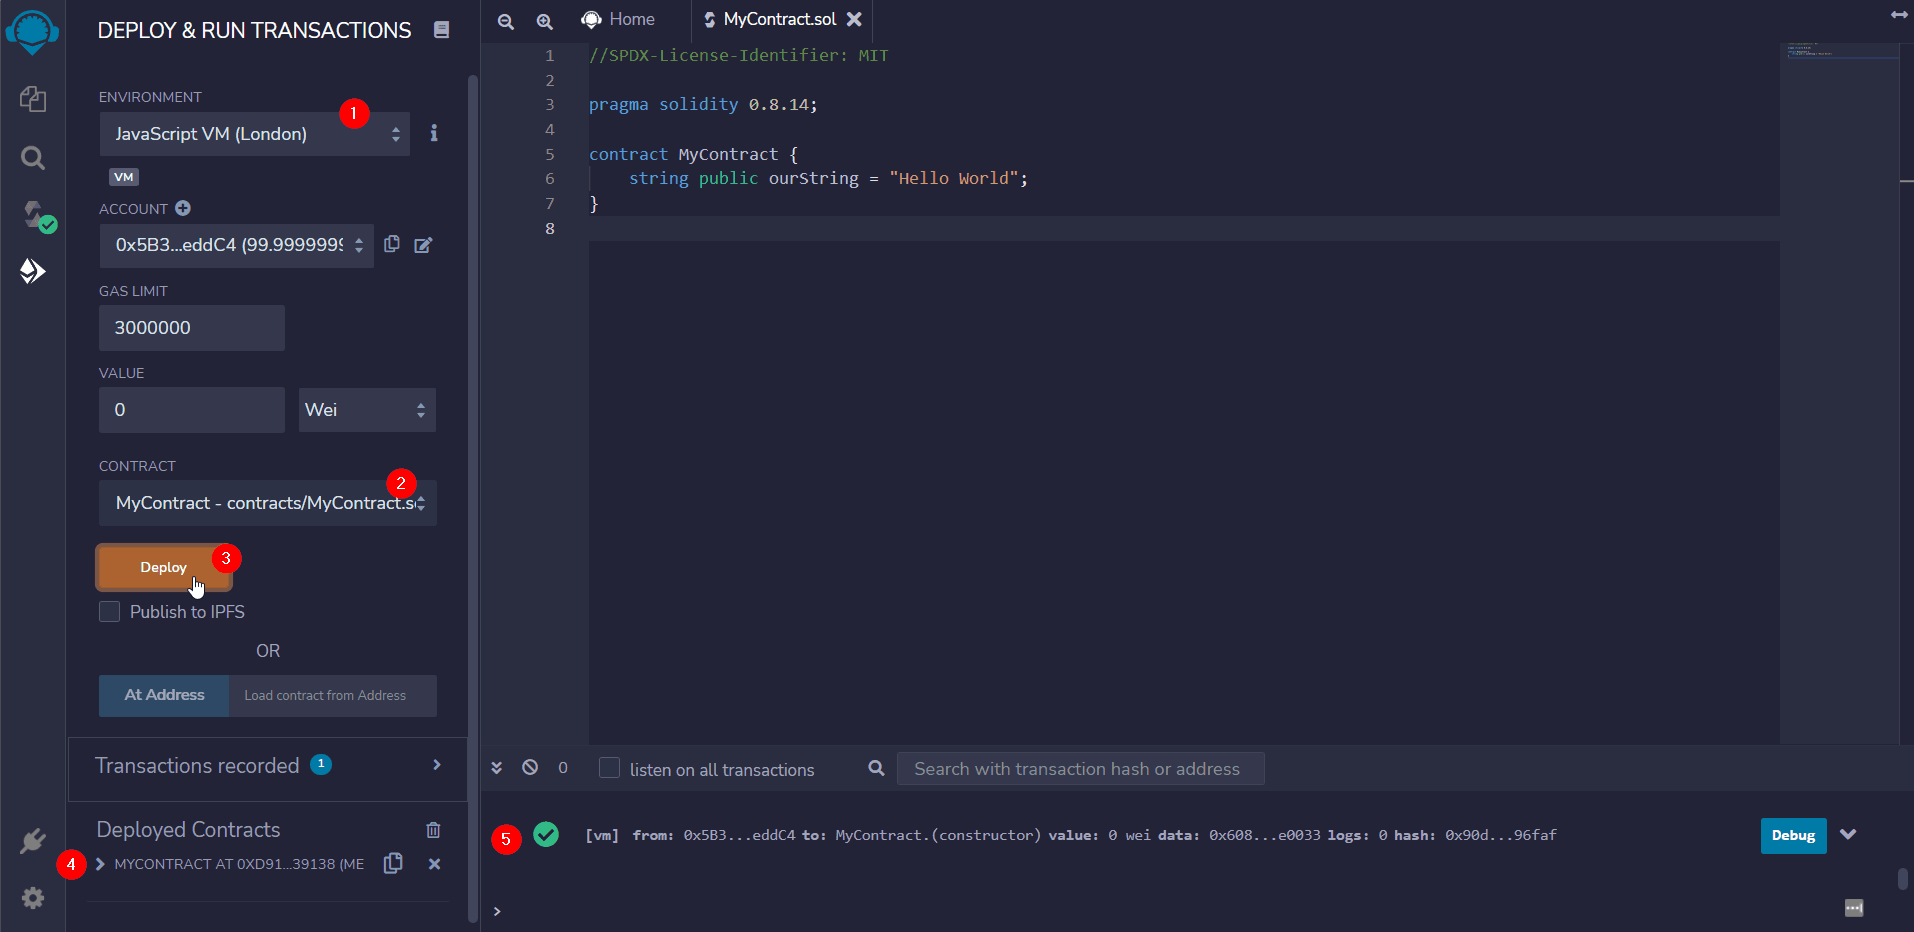Open the Plugin manager plug icon

pos(33,841)
